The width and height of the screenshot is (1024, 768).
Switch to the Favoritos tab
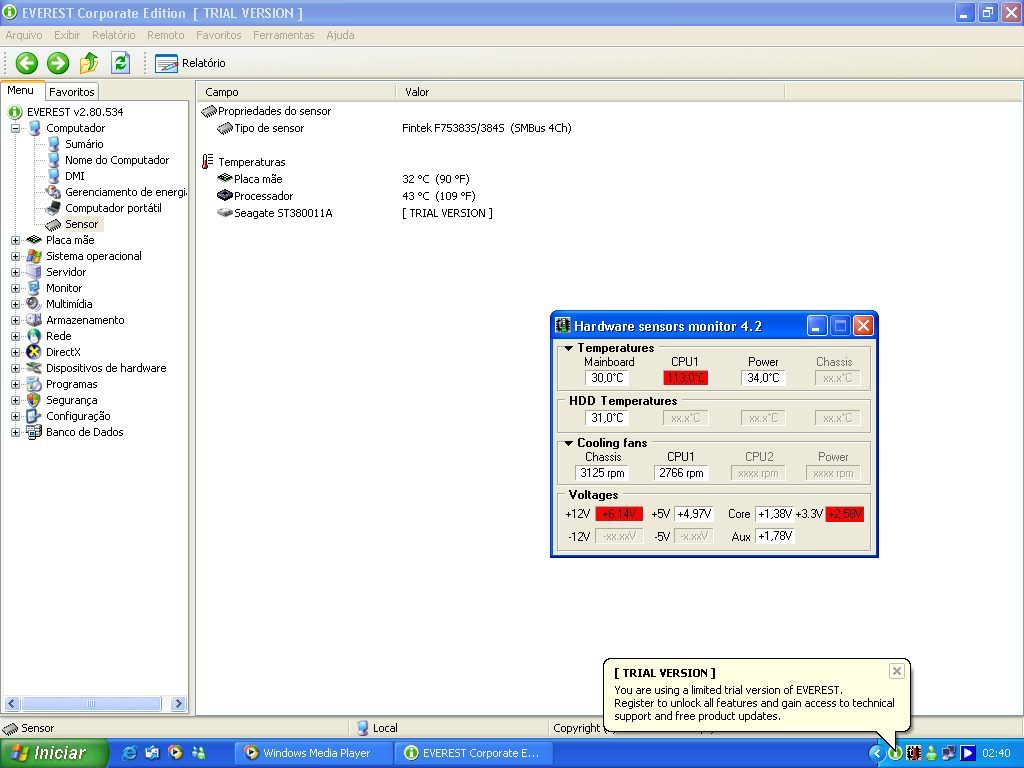[x=72, y=92]
